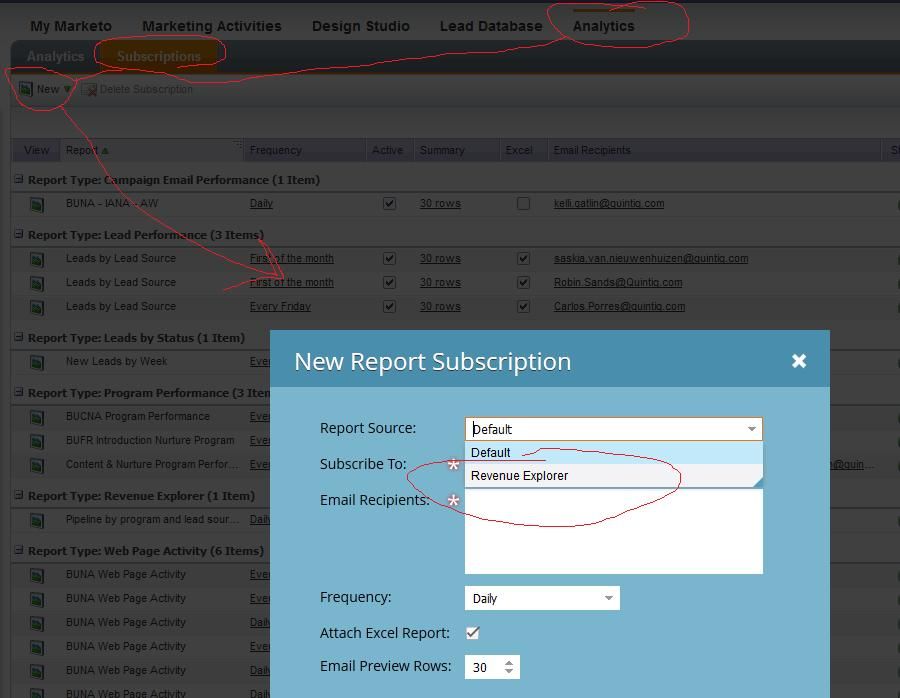Collapse Report Type: Lead Performance group

(19, 235)
